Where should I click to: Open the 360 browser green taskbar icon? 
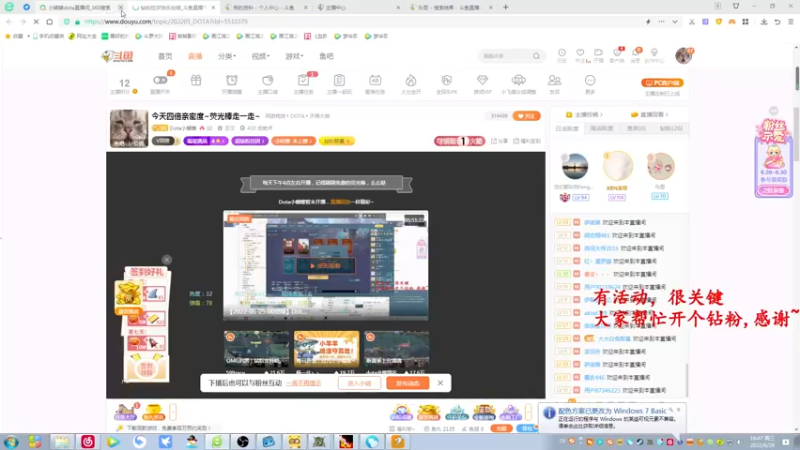pyautogui.click(x=217, y=441)
